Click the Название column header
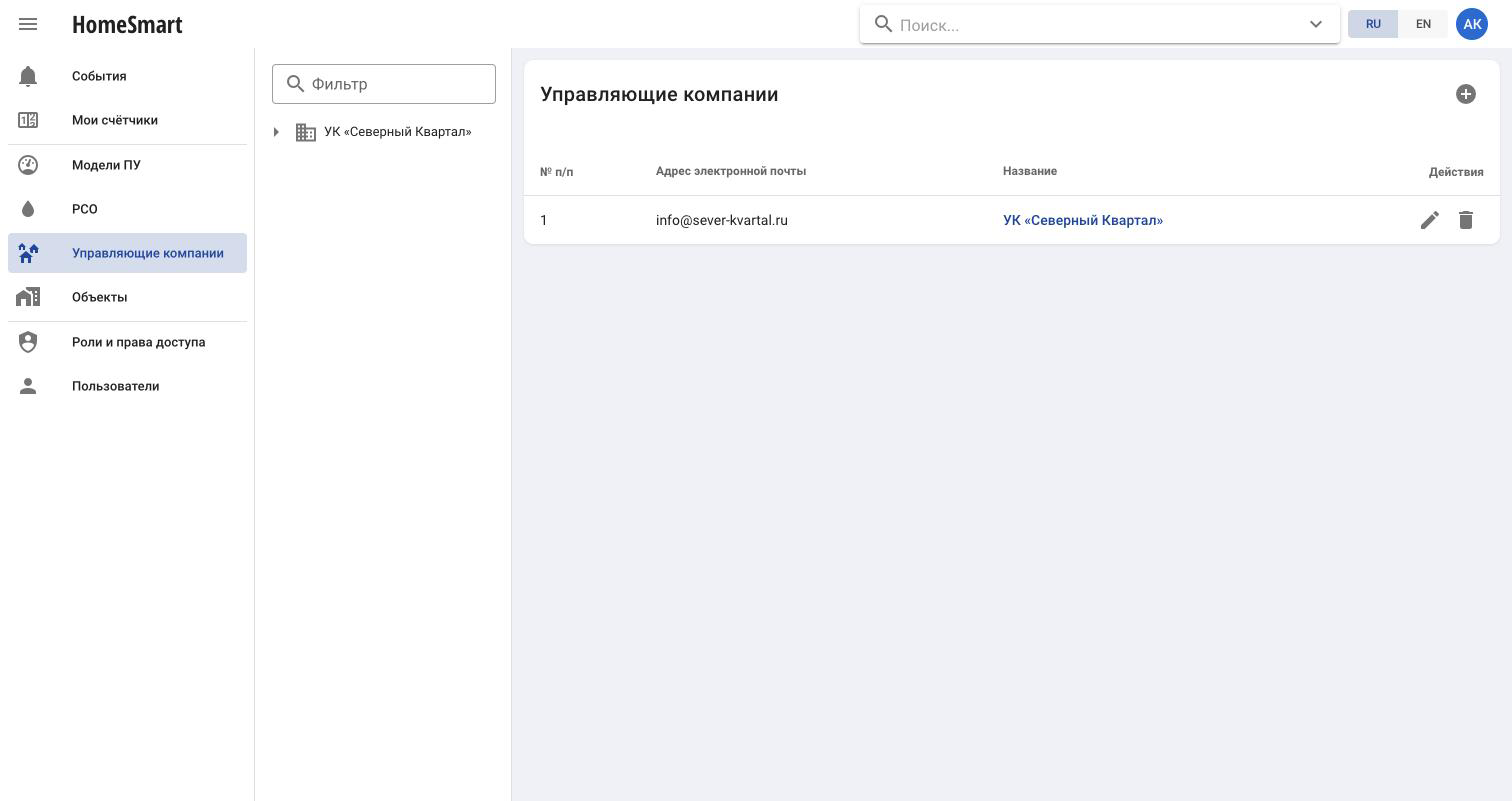Image resolution: width=1512 pixels, height=801 pixels. (x=1030, y=171)
